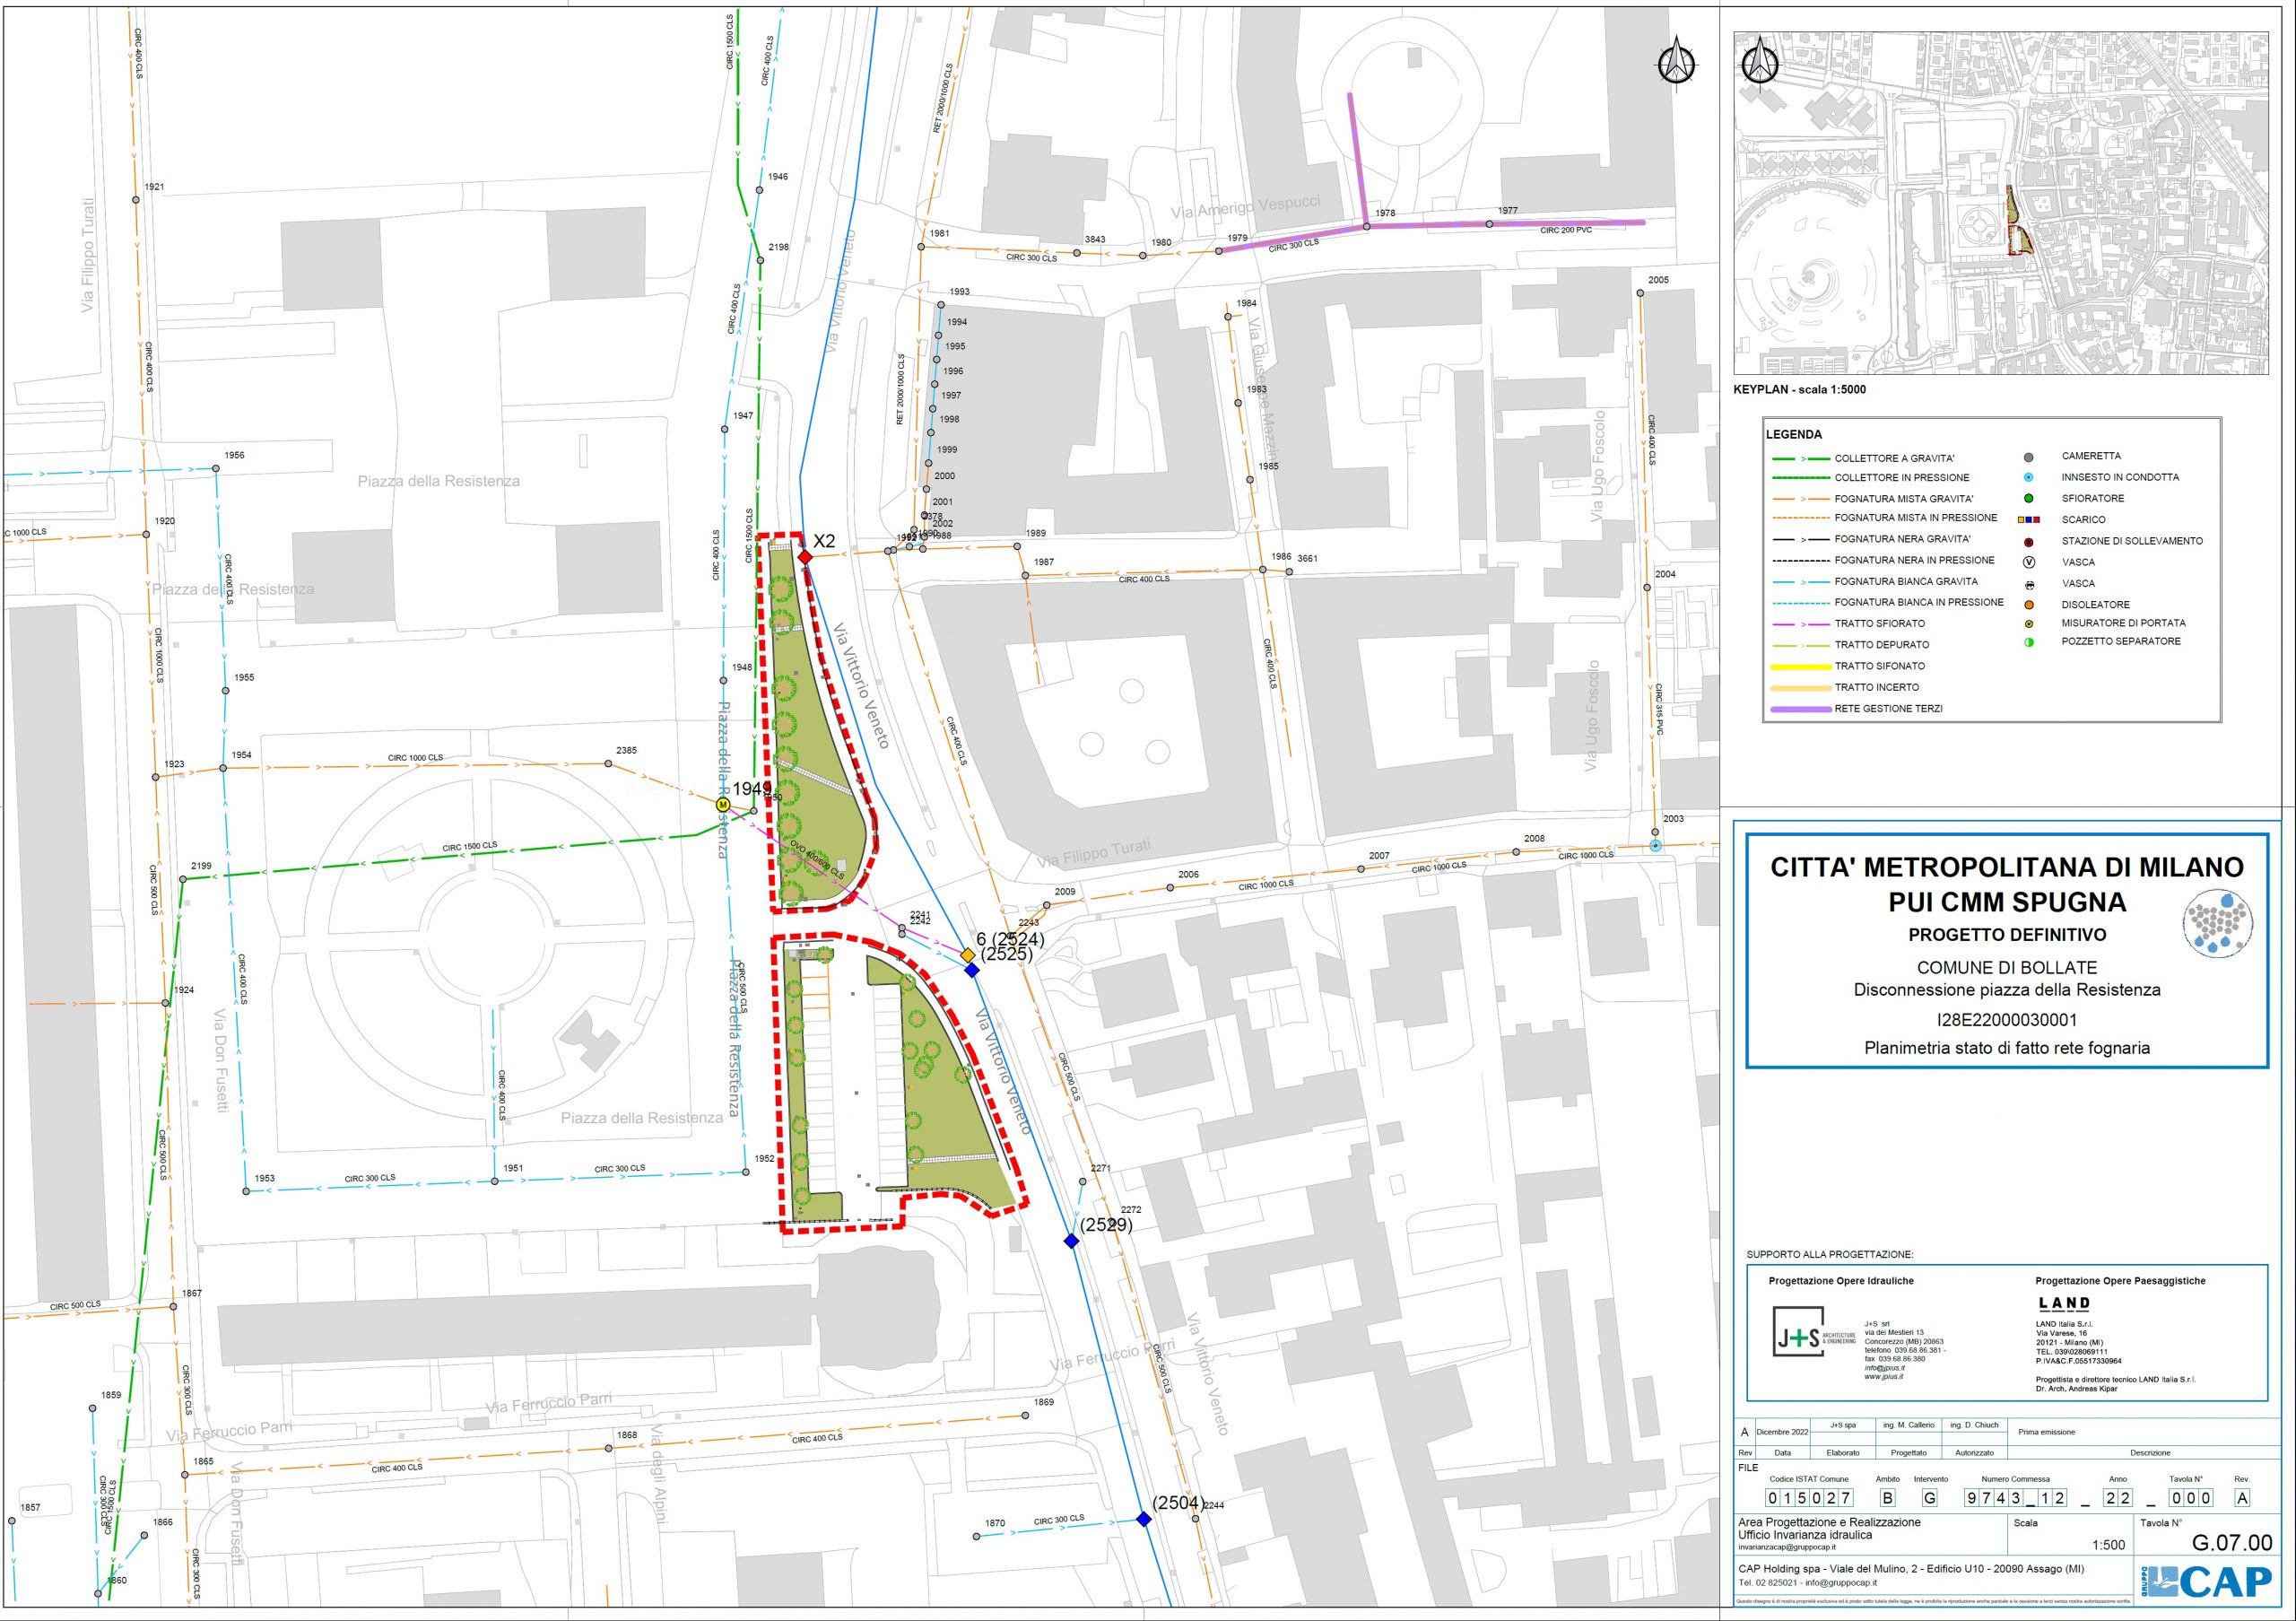Click the node label 1953
This screenshot has width=2296, height=1621.
coord(264,1179)
